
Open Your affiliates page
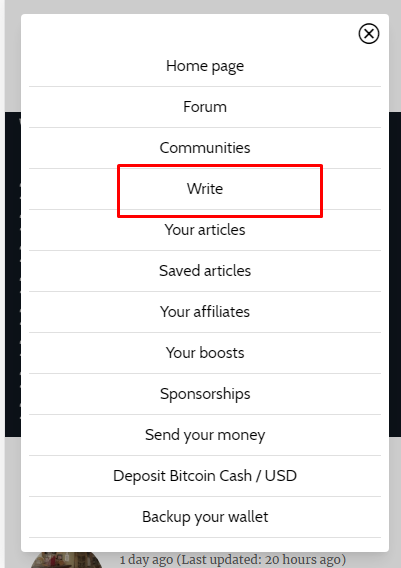pyautogui.click(x=205, y=312)
